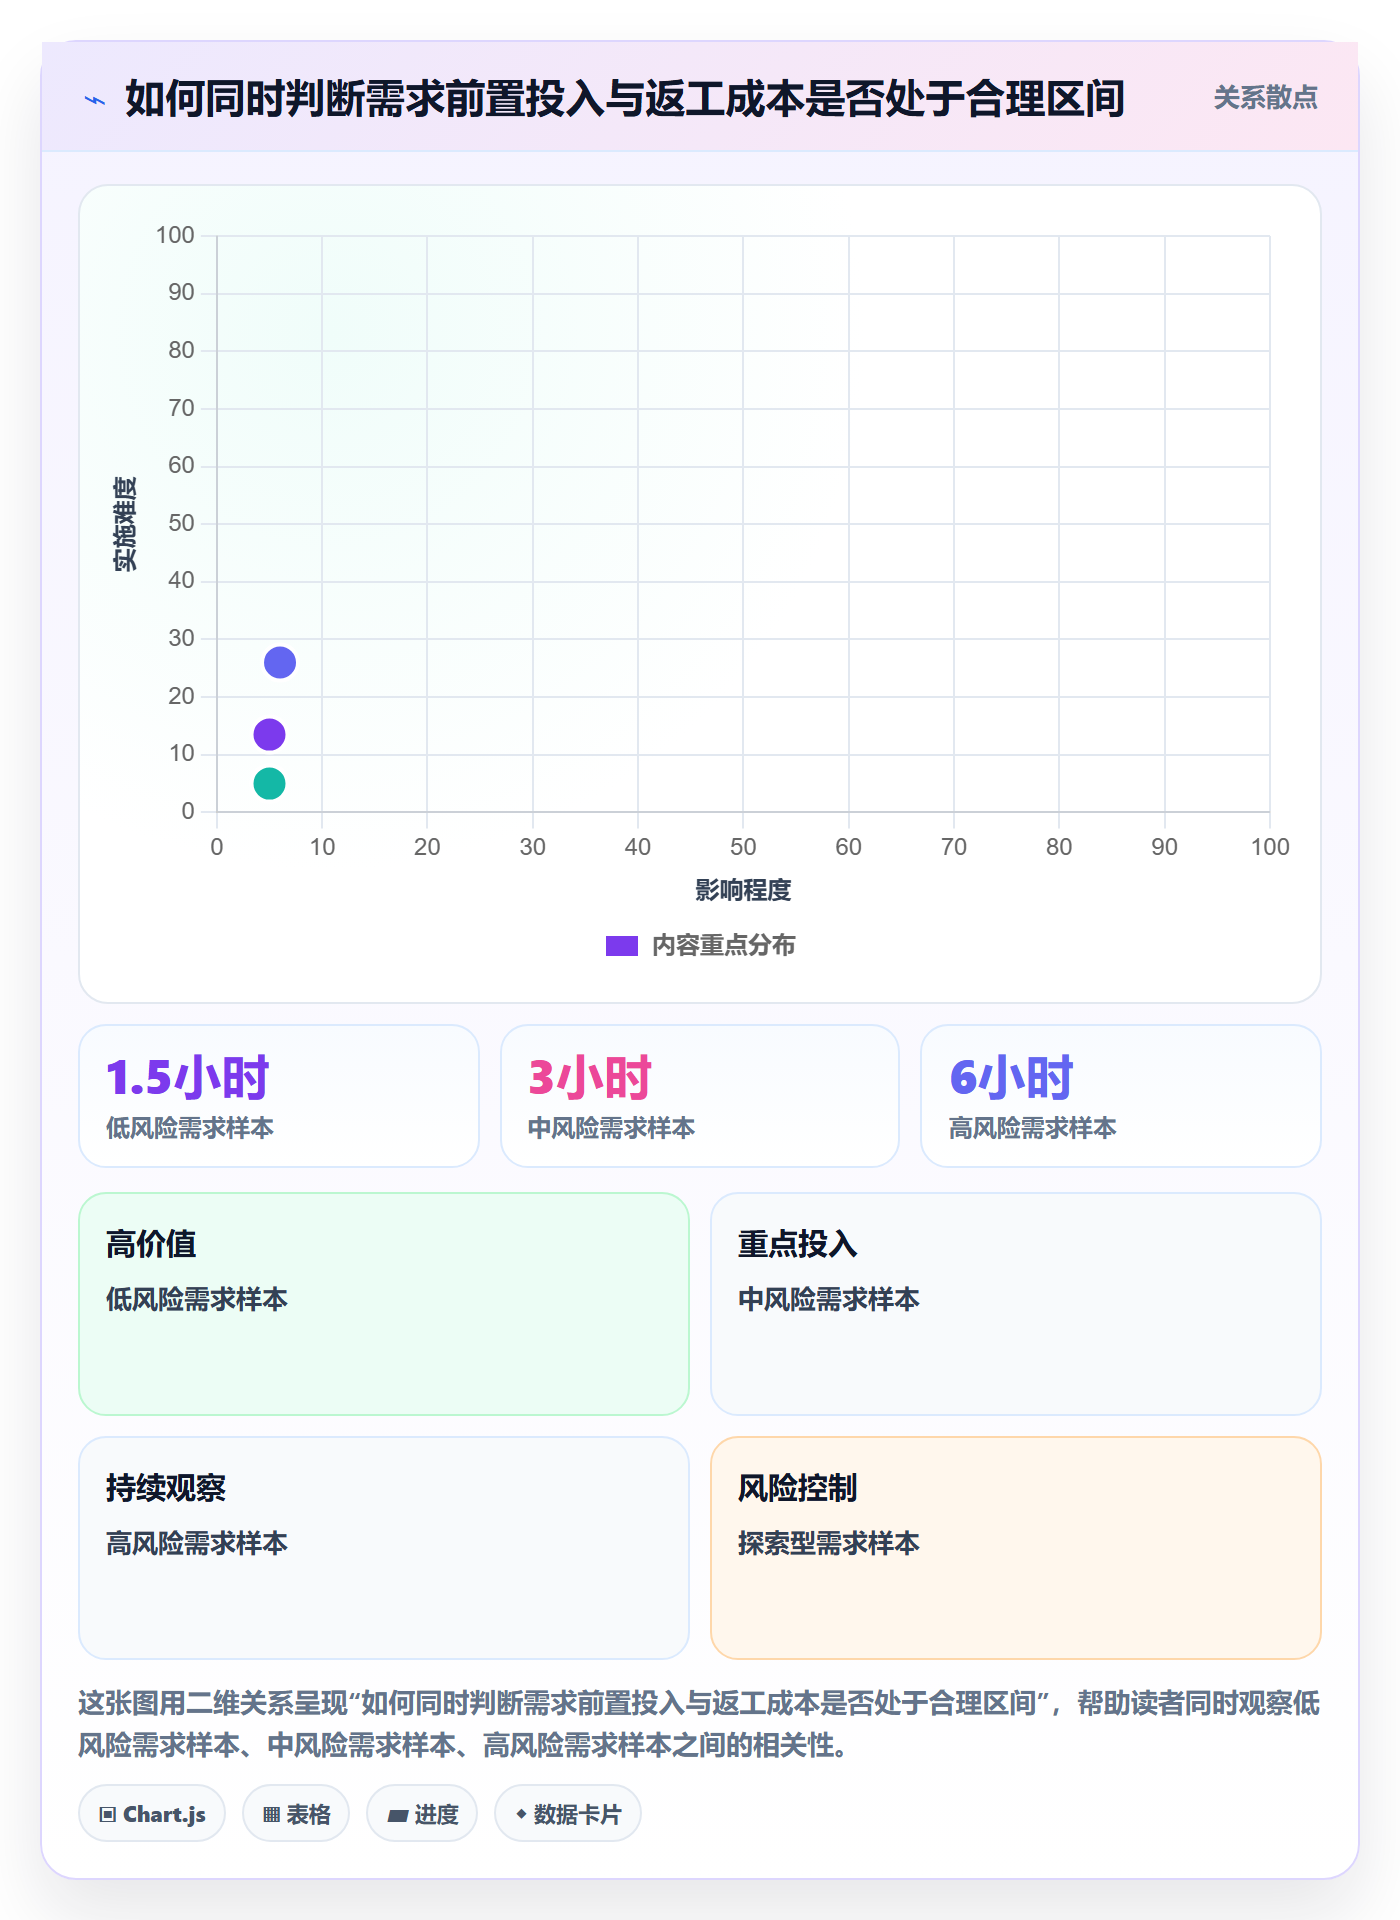
Task: Open the 1.5小时 low-risk stat card
Action: [279, 1096]
